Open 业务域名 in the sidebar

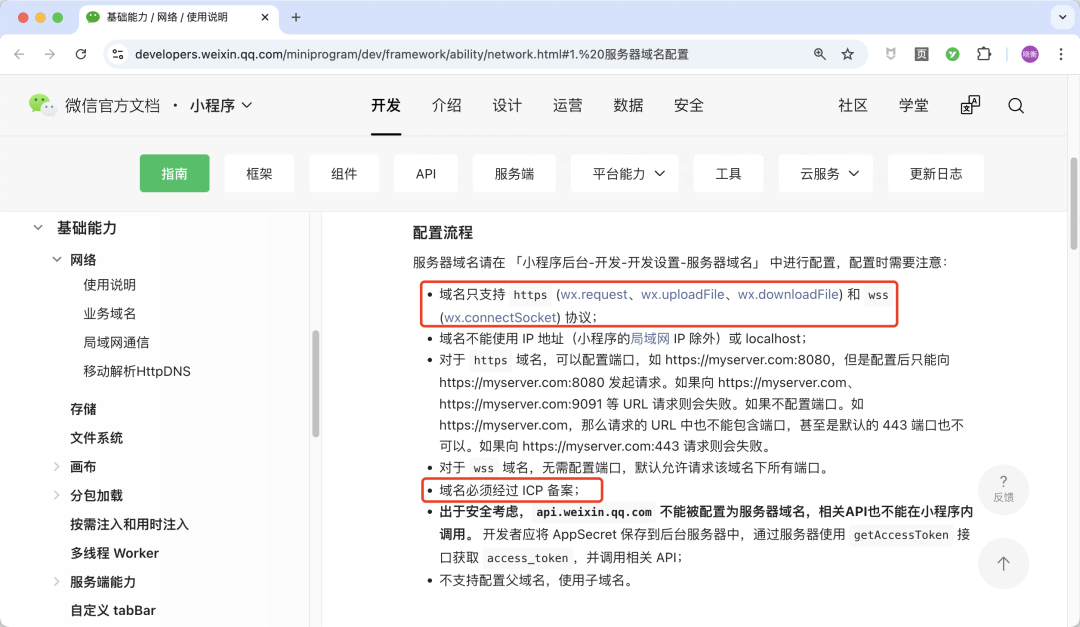pos(110,314)
